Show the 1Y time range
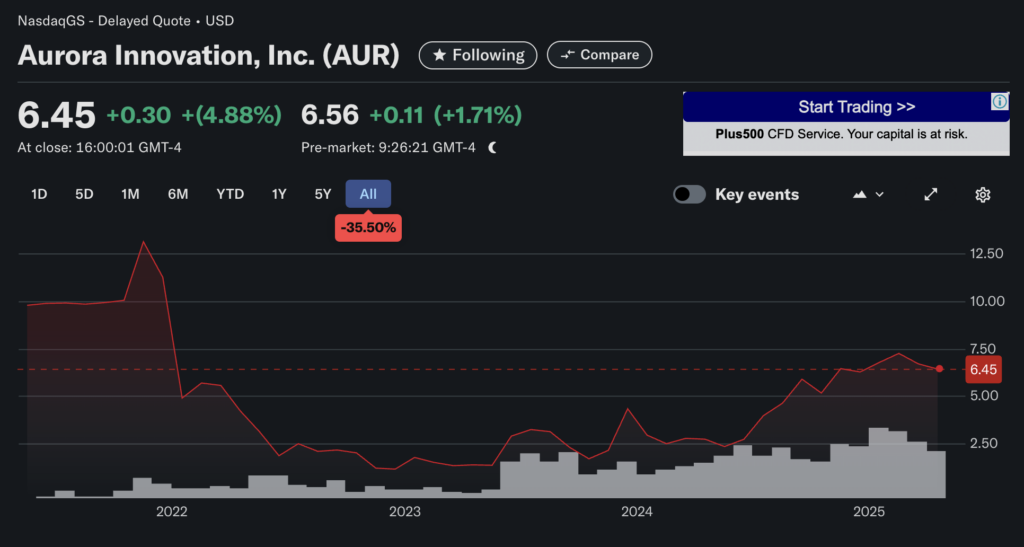This screenshot has height=547, width=1024. point(279,194)
